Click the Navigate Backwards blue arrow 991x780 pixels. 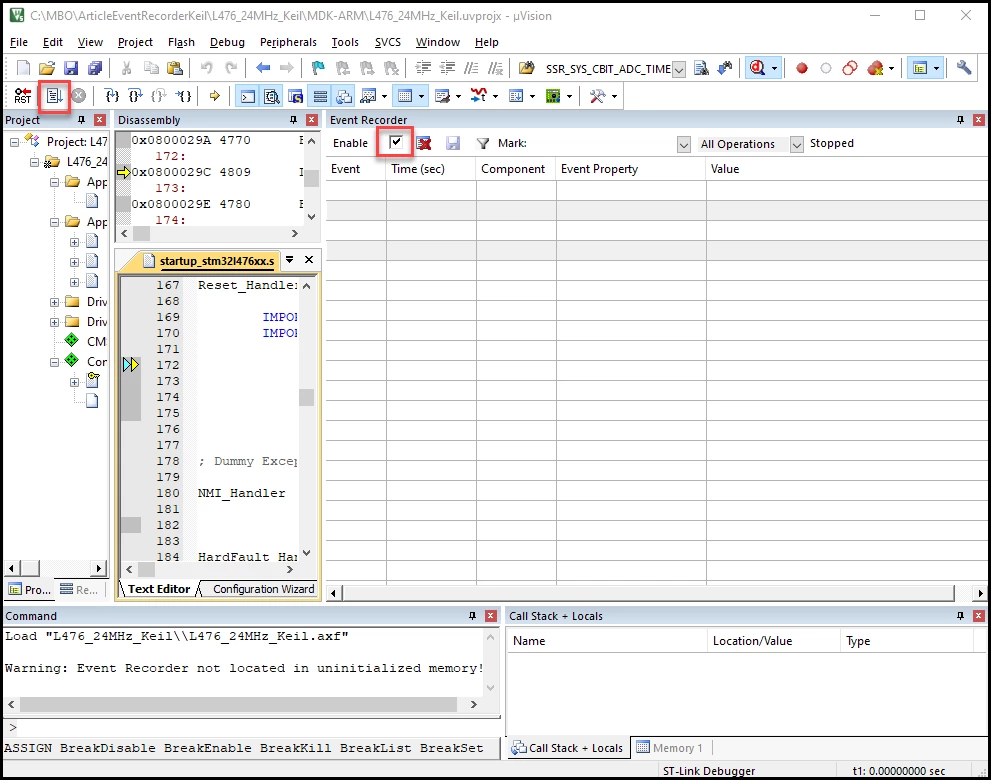click(x=263, y=68)
